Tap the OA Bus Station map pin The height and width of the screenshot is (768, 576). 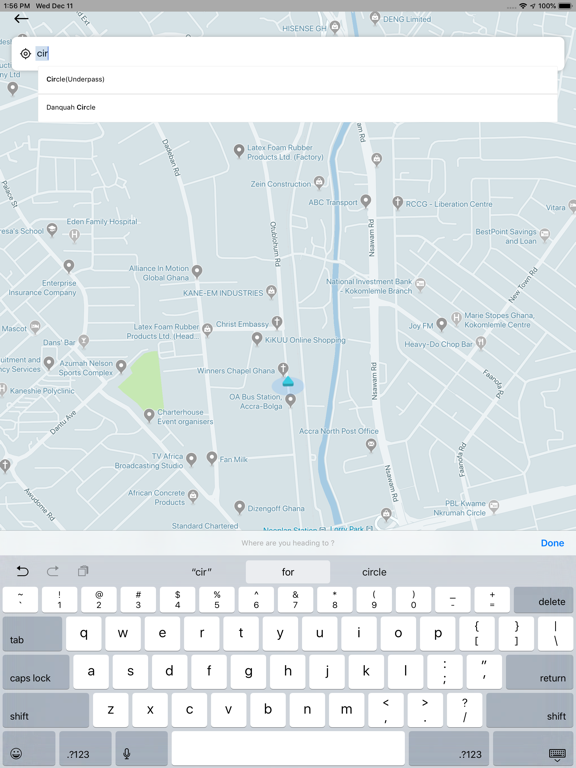coord(290,400)
